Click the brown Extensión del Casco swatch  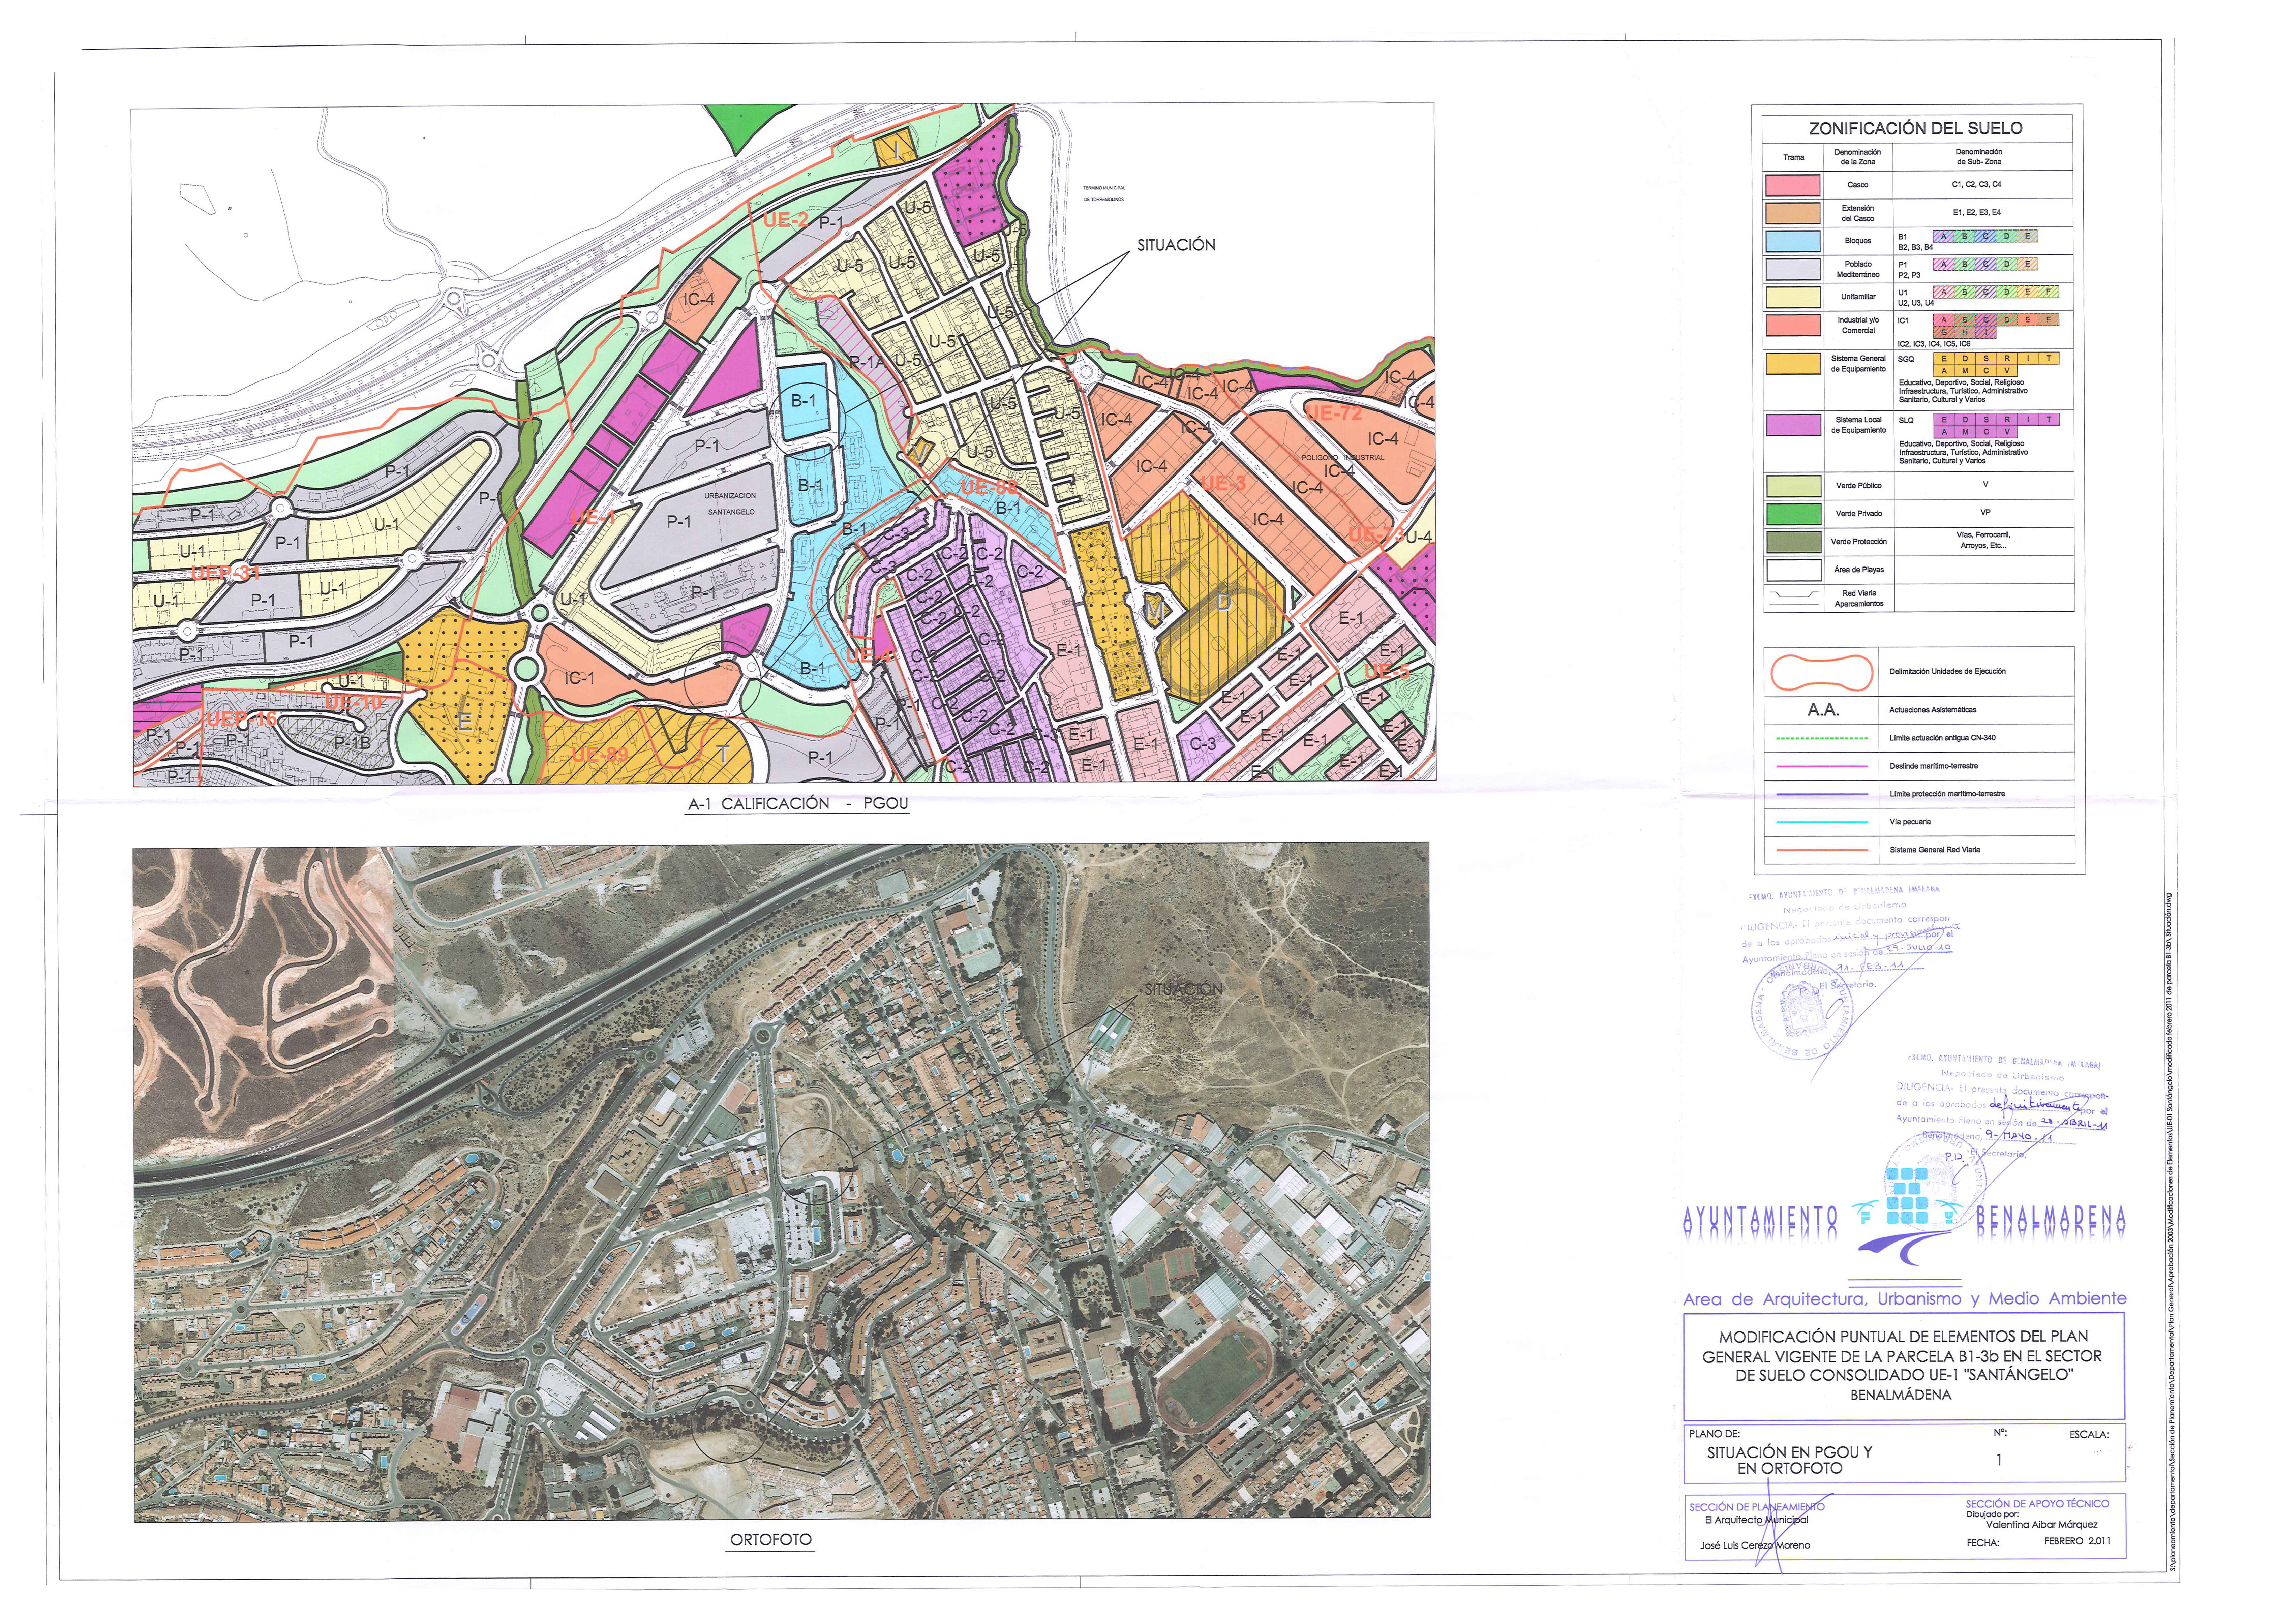coord(1793,213)
